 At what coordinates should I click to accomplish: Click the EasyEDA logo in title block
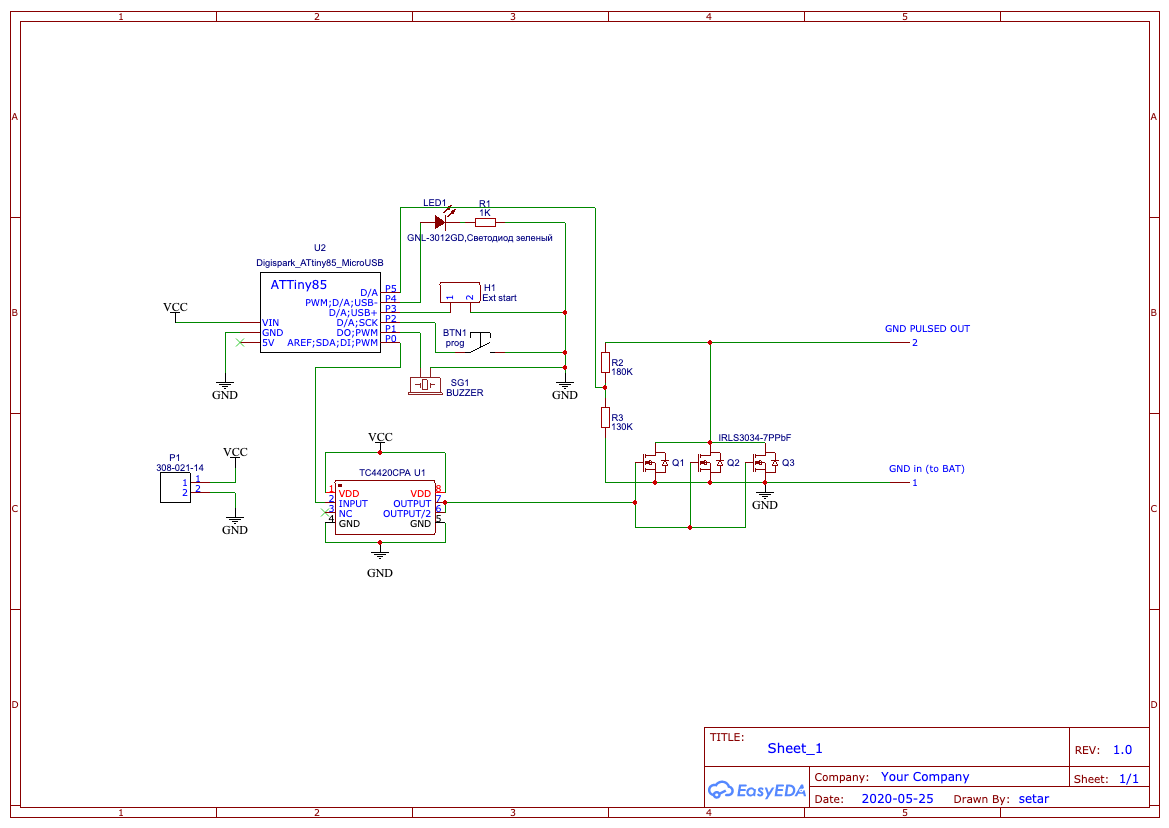[757, 791]
